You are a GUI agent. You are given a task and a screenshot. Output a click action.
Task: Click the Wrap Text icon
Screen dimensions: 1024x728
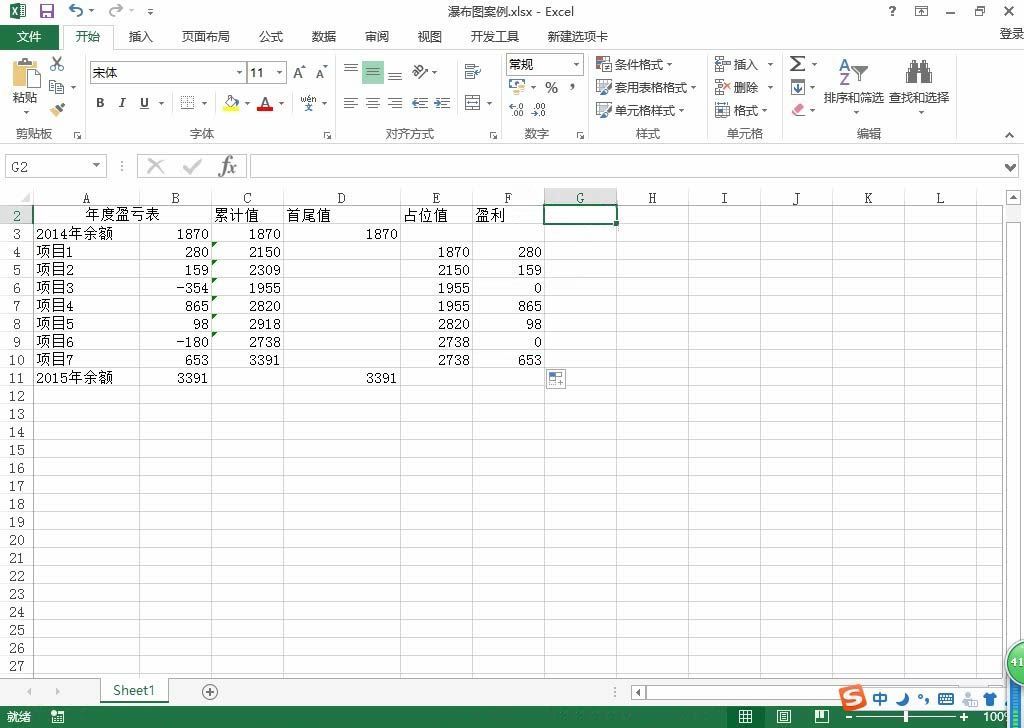click(x=472, y=72)
